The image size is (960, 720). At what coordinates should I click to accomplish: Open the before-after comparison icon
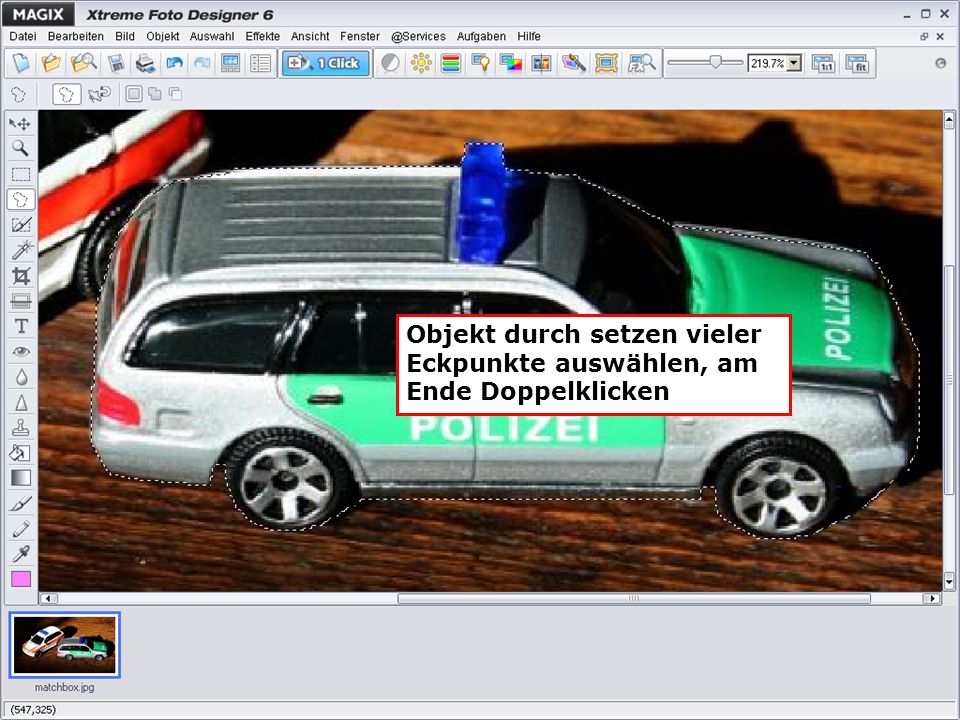(x=541, y=63)
